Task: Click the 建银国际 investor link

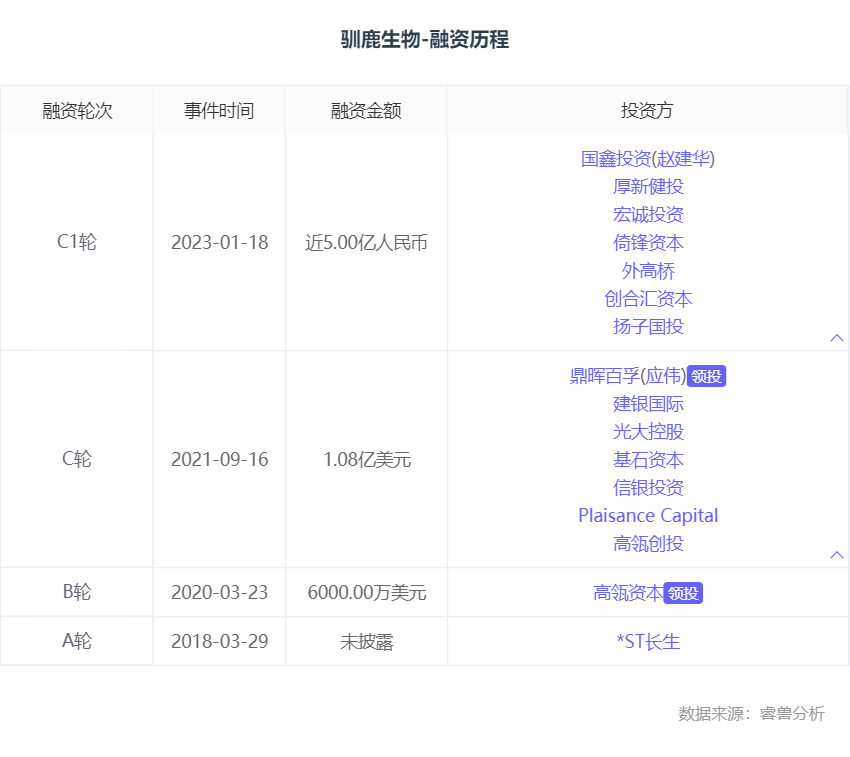Action: click(648, 404)
